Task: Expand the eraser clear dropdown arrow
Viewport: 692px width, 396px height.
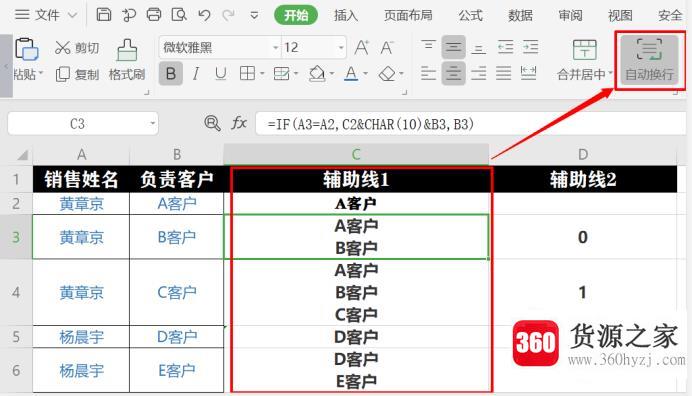Action: click(402, 73)
